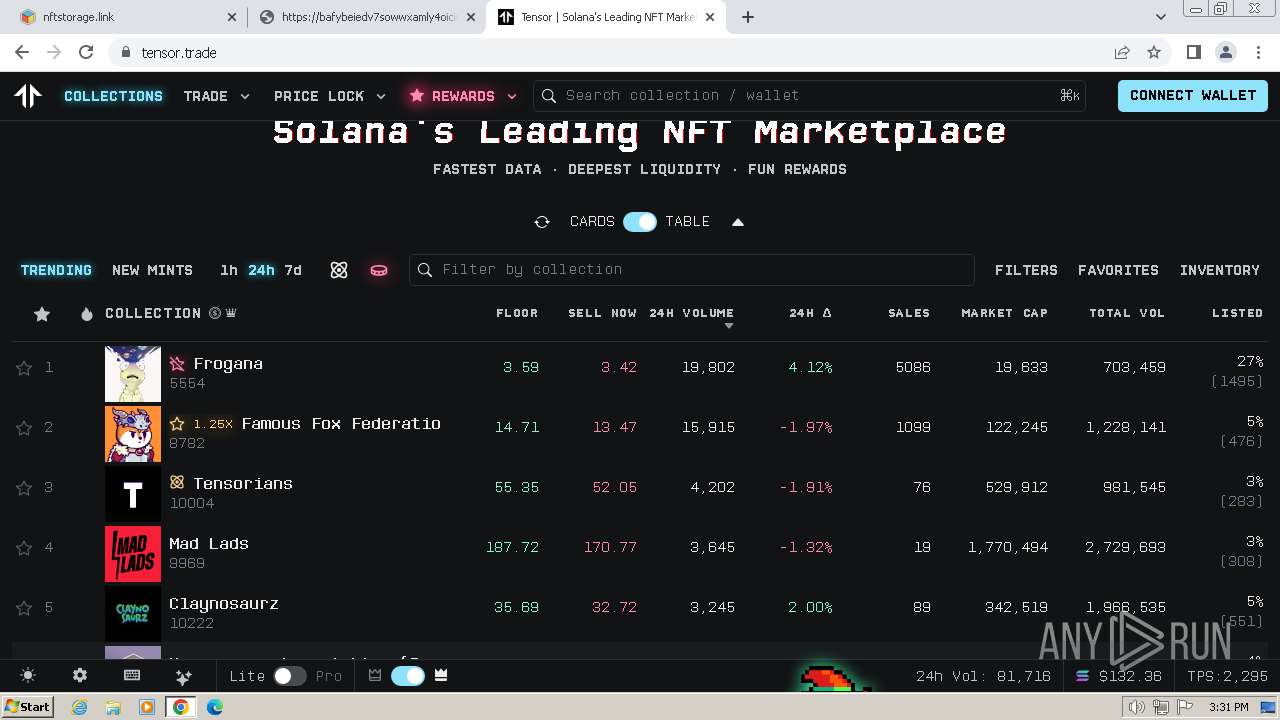Switch to the NEW MINTS tab
Screen dimensions: 1280x720
152,270
